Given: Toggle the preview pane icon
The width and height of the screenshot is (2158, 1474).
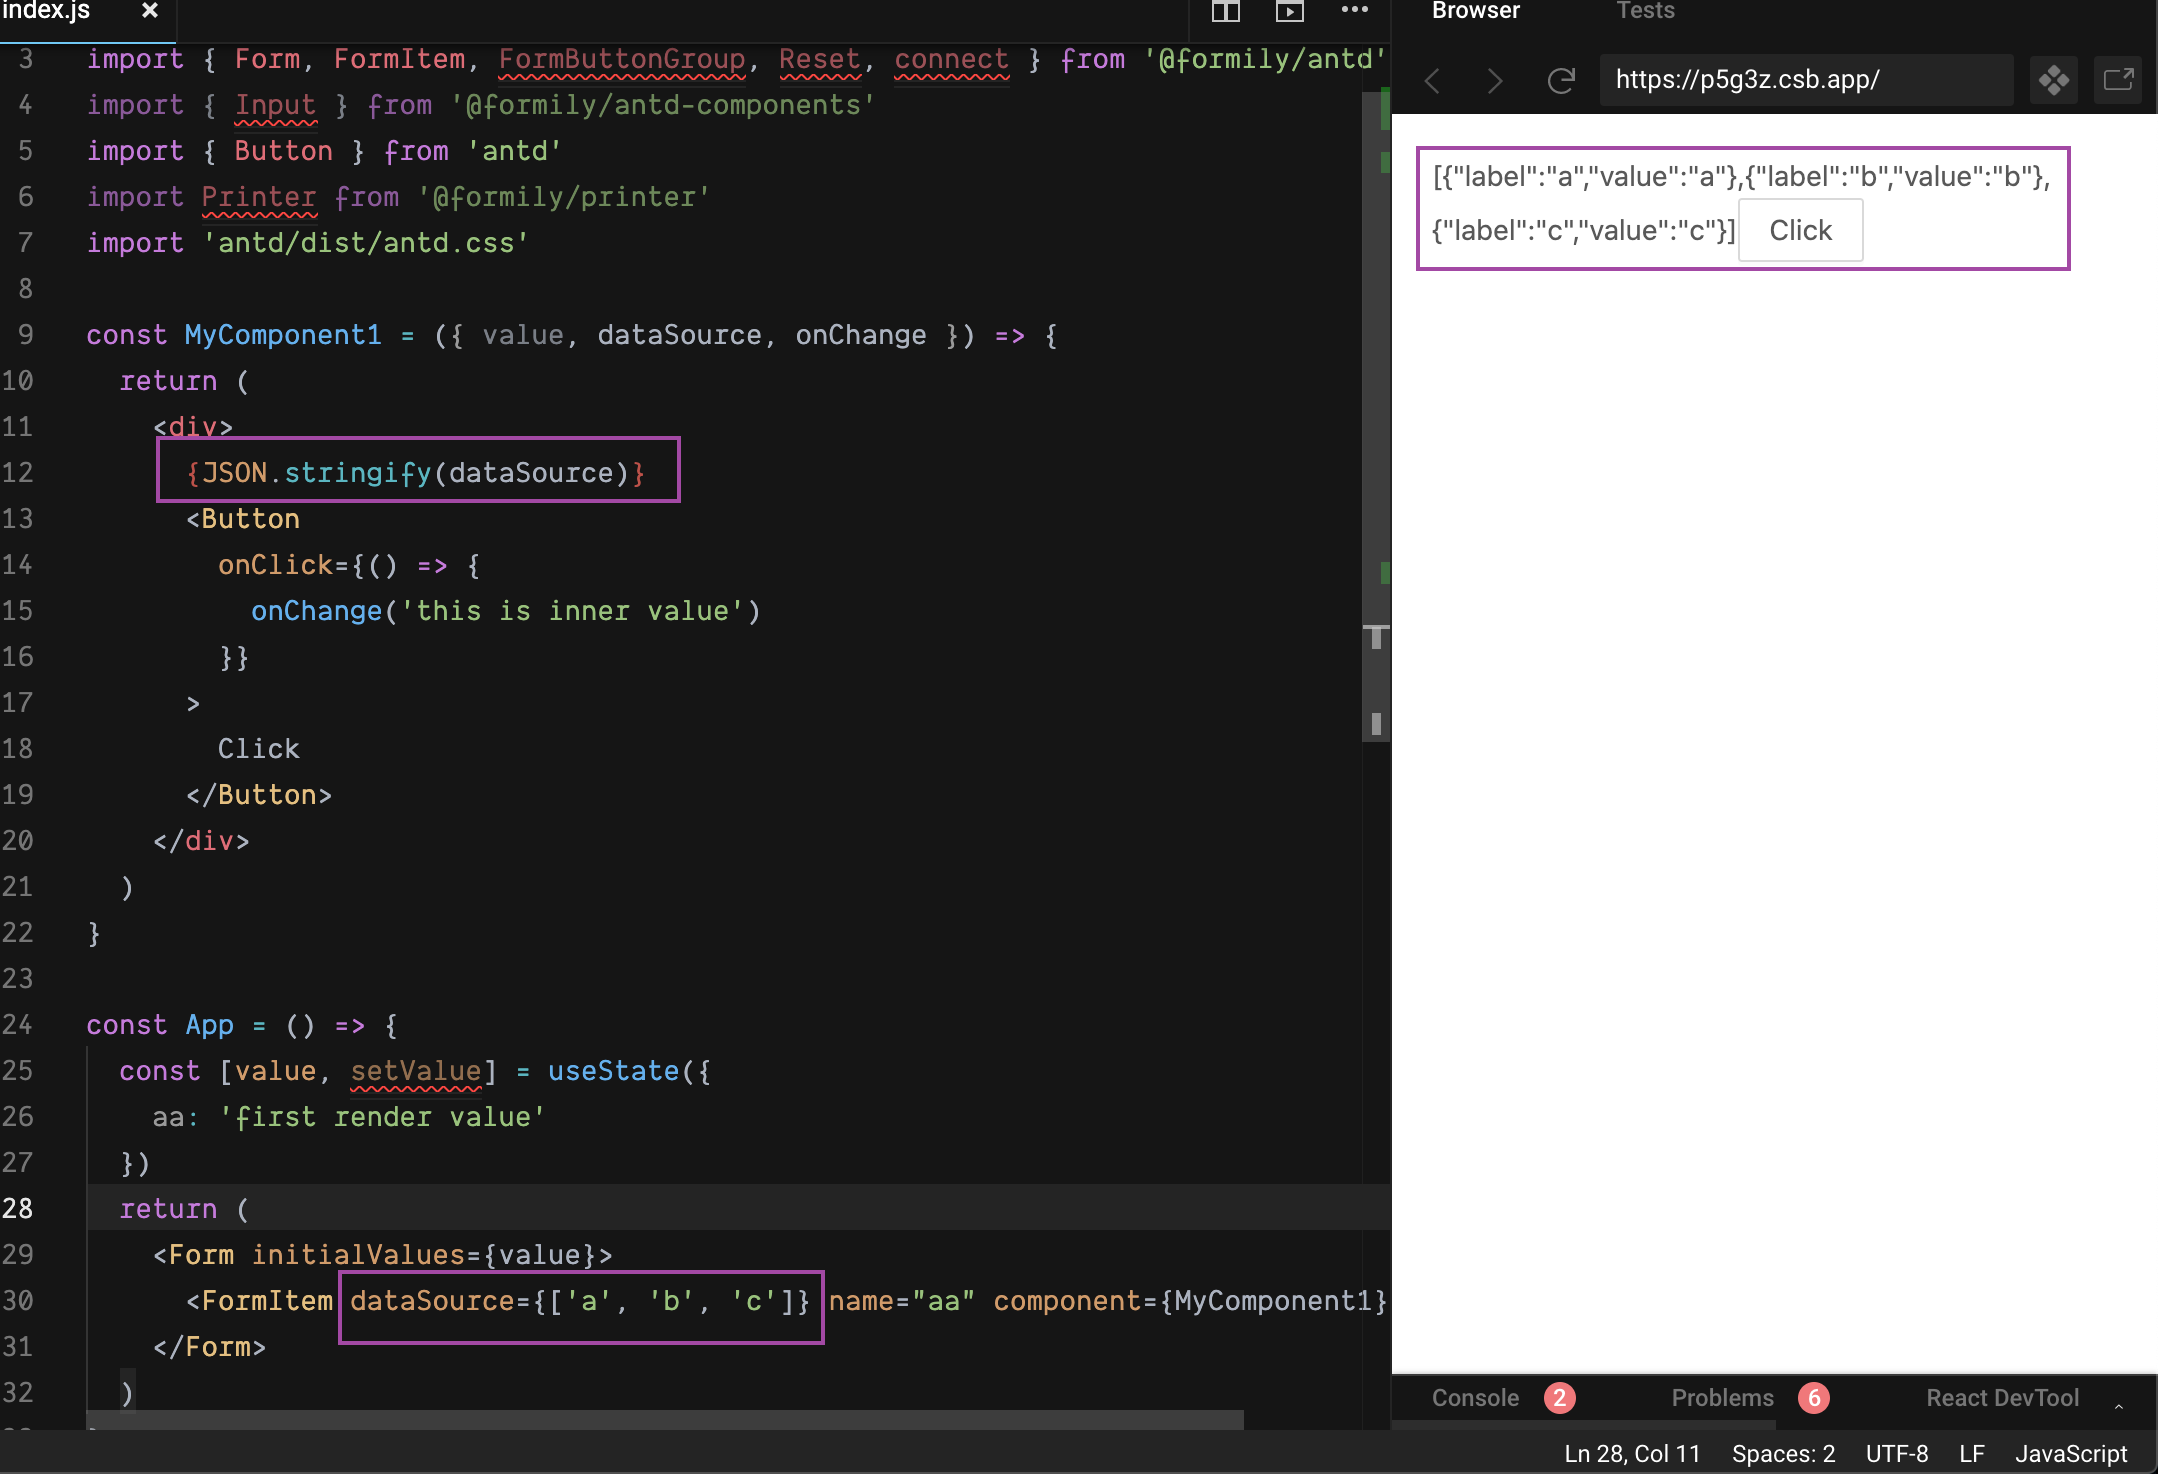Looking at the screenshot, I should click(1289, 11).
